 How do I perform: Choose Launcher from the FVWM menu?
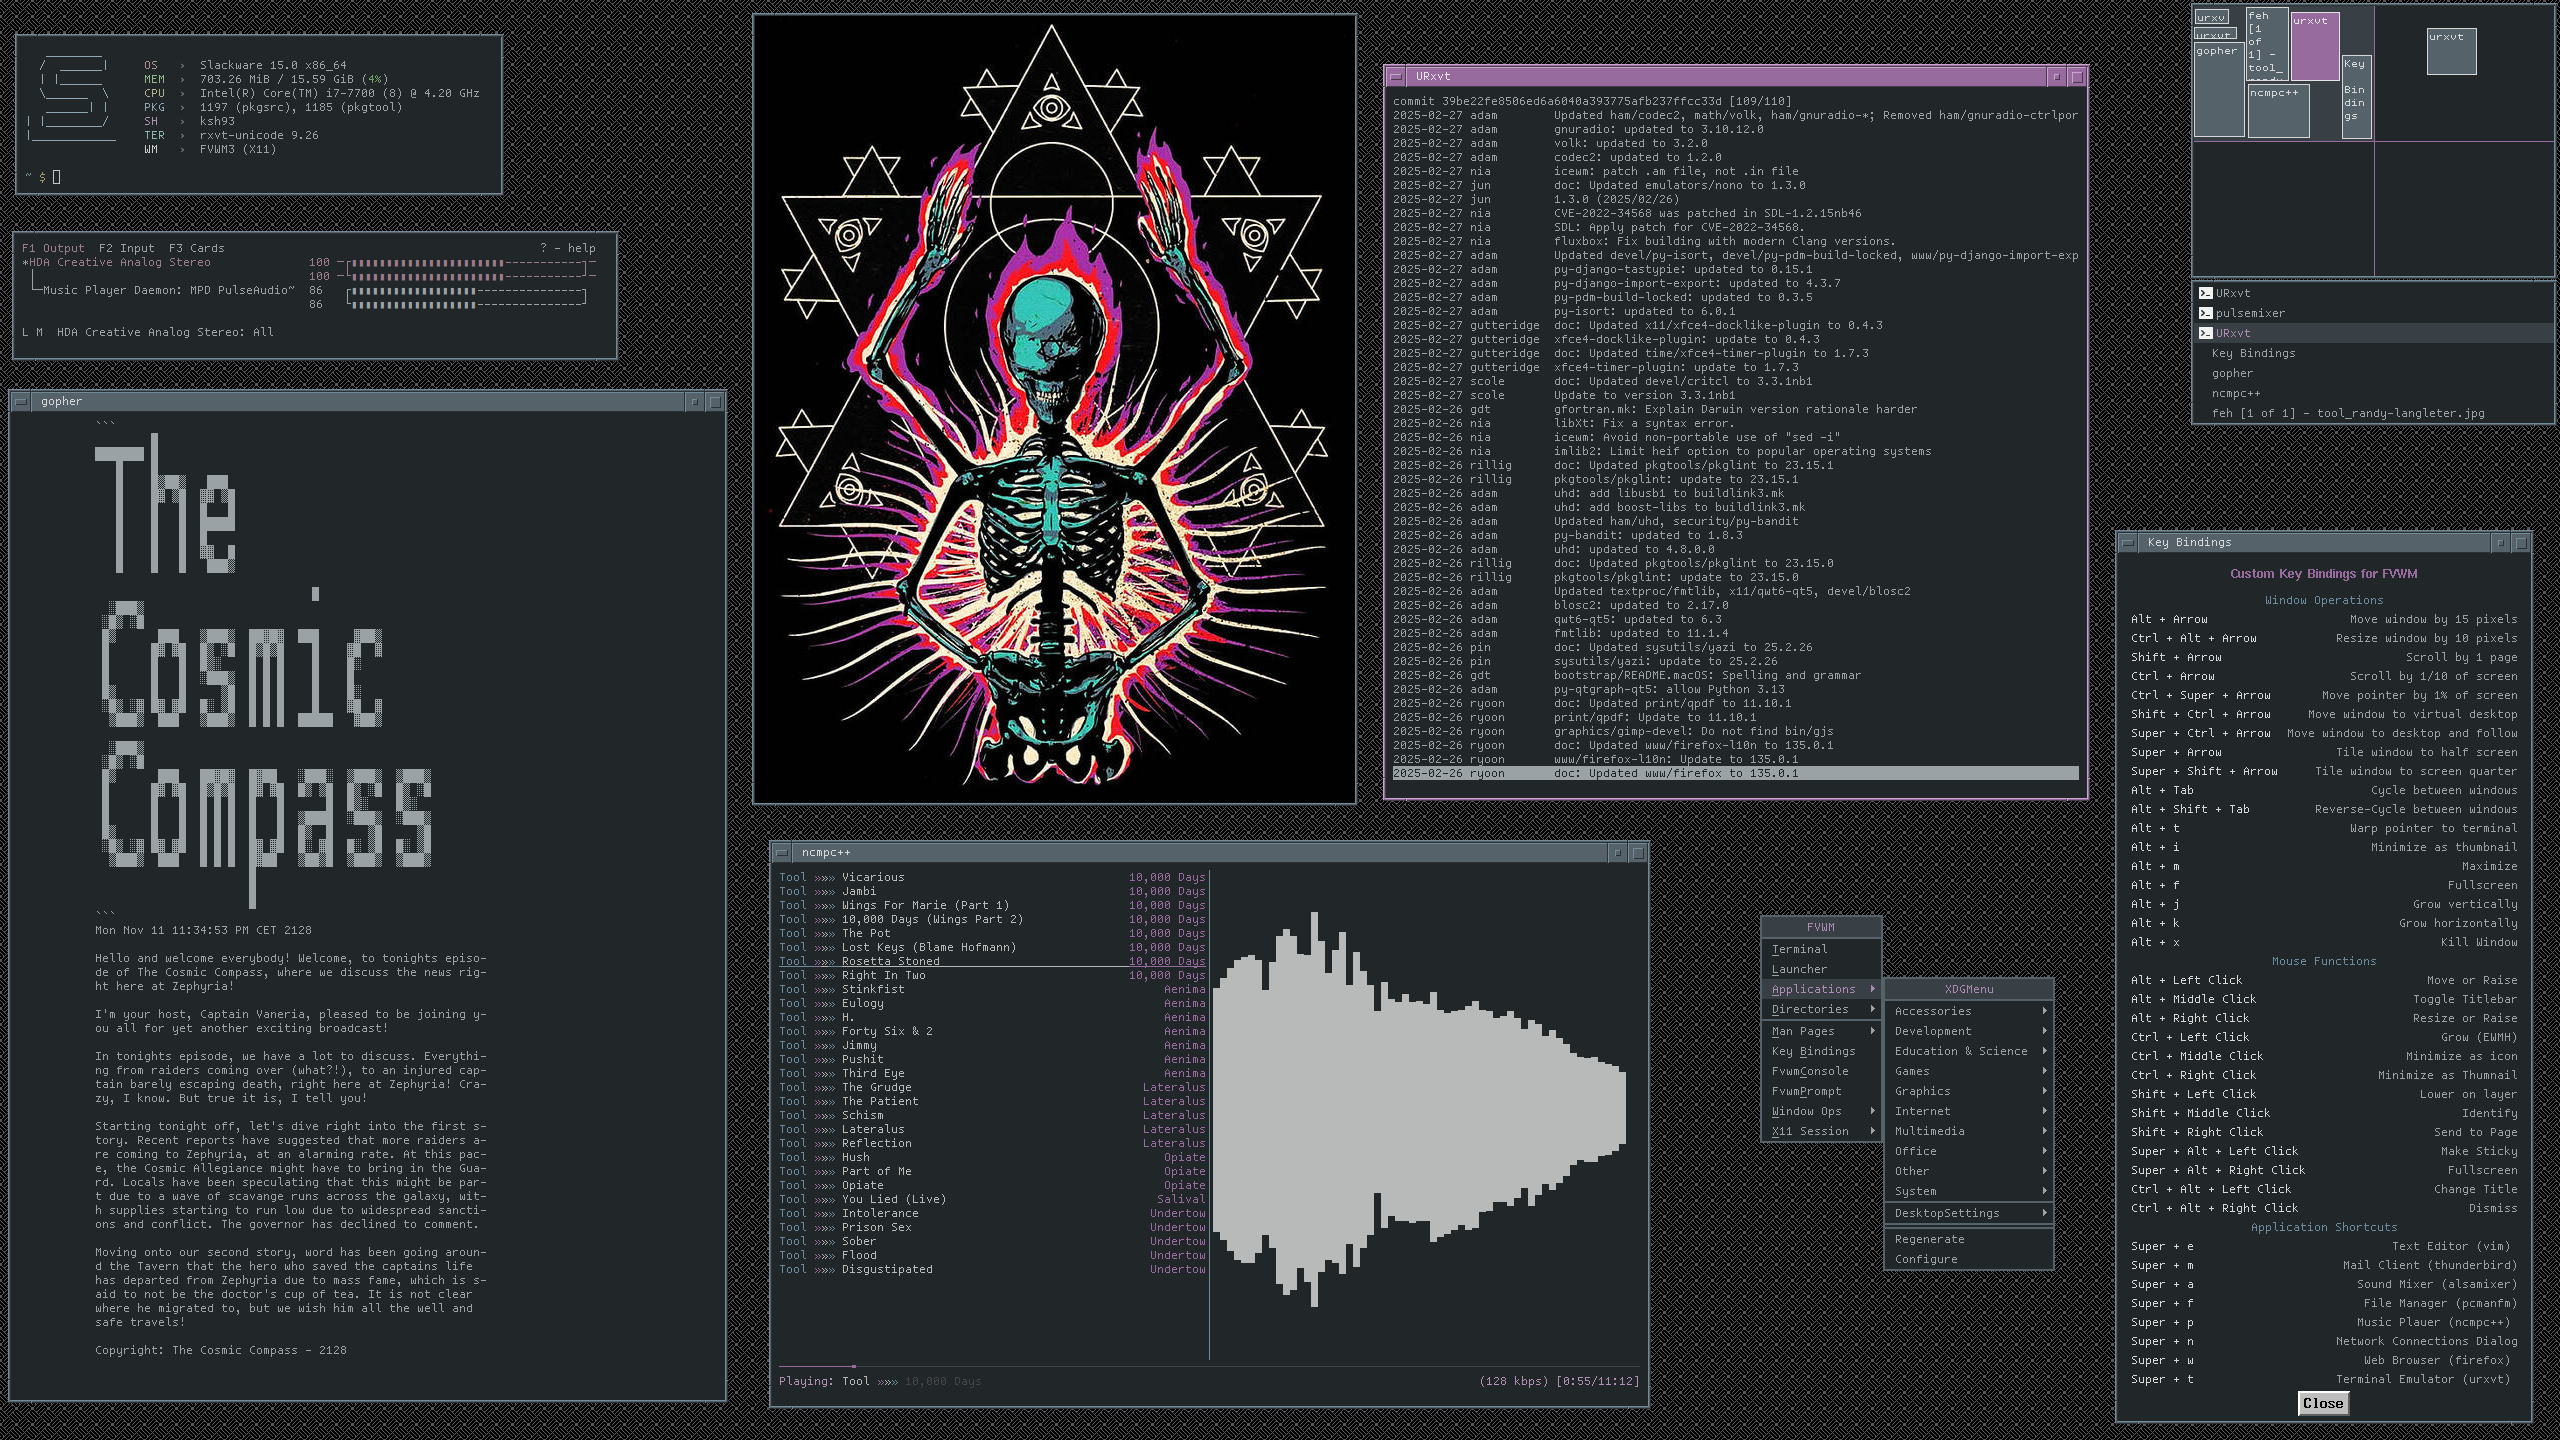click(1820, 969)
